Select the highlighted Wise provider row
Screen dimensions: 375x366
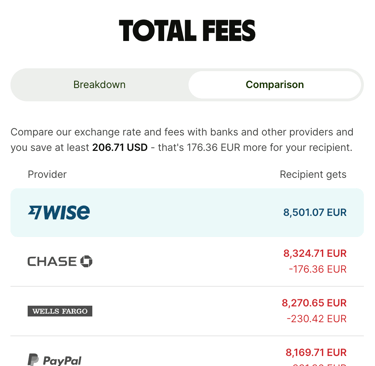click(187, 212)
